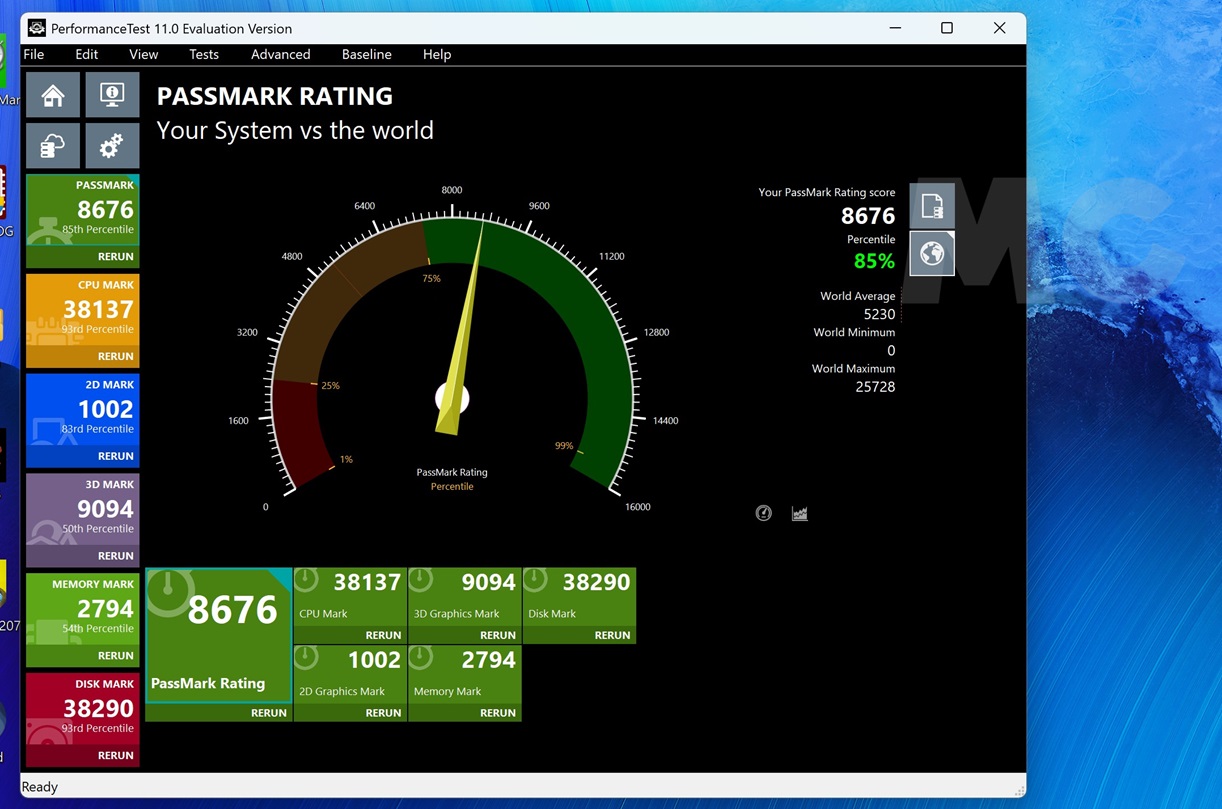Rerun the CPU Mark test in left sidebar
The width and height of the screenshot is (1222, 809).
click(115, 356)
